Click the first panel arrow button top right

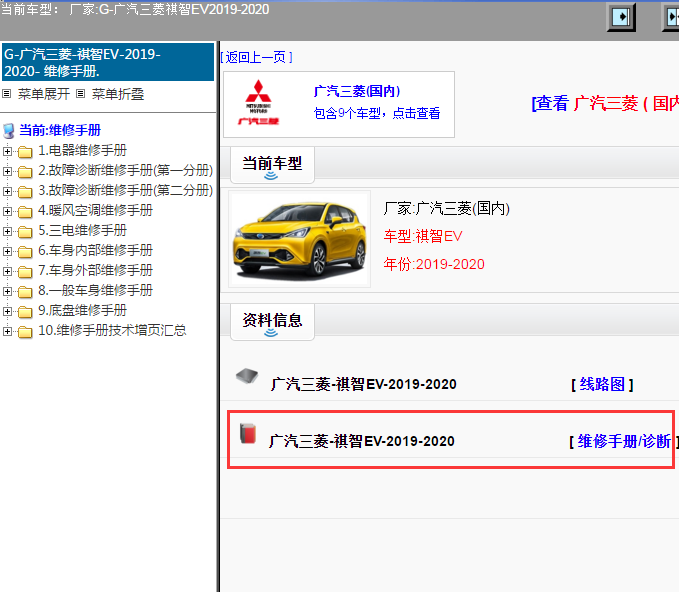pos(621,17)
